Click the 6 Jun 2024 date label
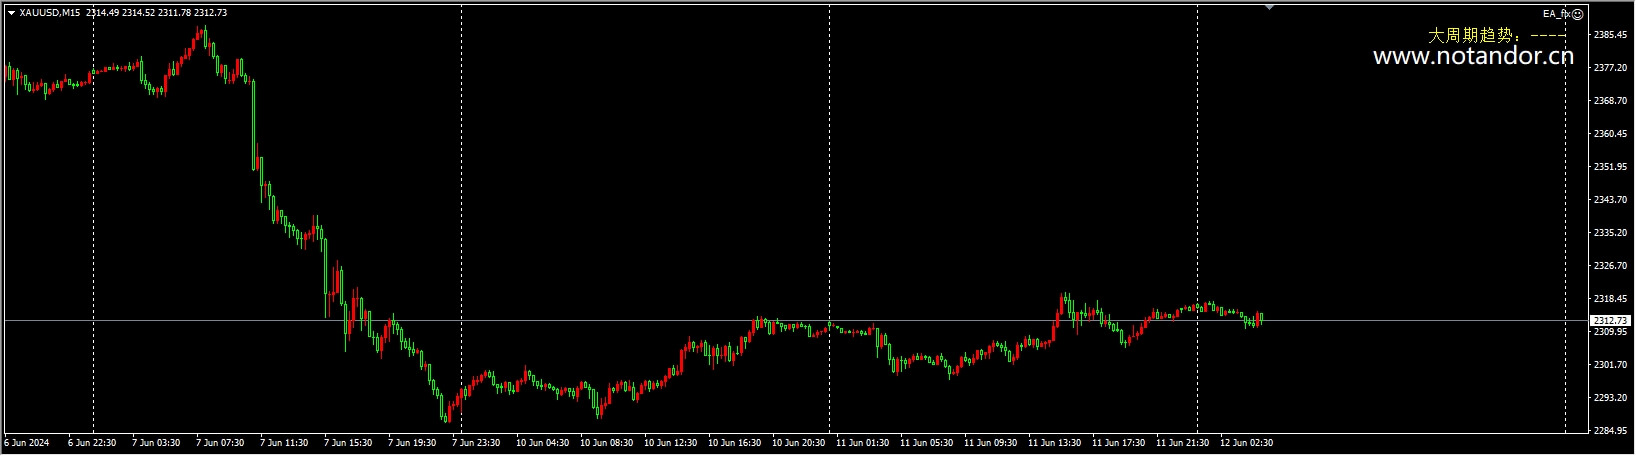 [27, 442]
